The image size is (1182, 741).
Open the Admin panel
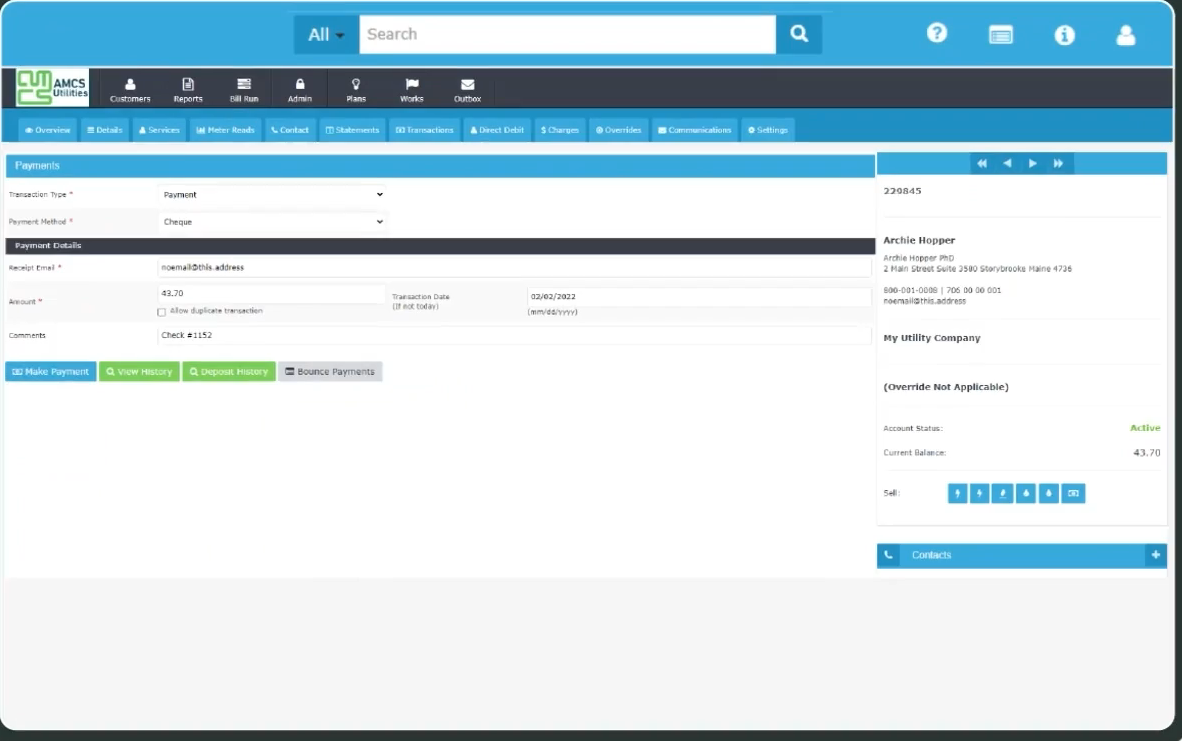point(299,88)
